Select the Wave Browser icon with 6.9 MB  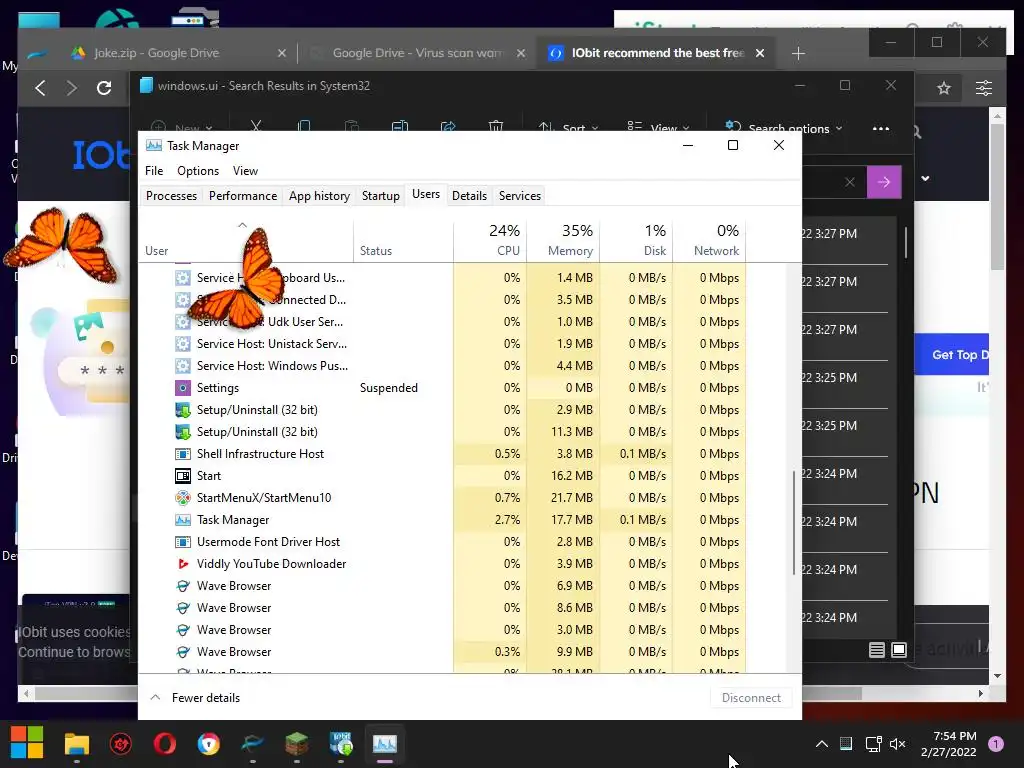click(183, 586)
